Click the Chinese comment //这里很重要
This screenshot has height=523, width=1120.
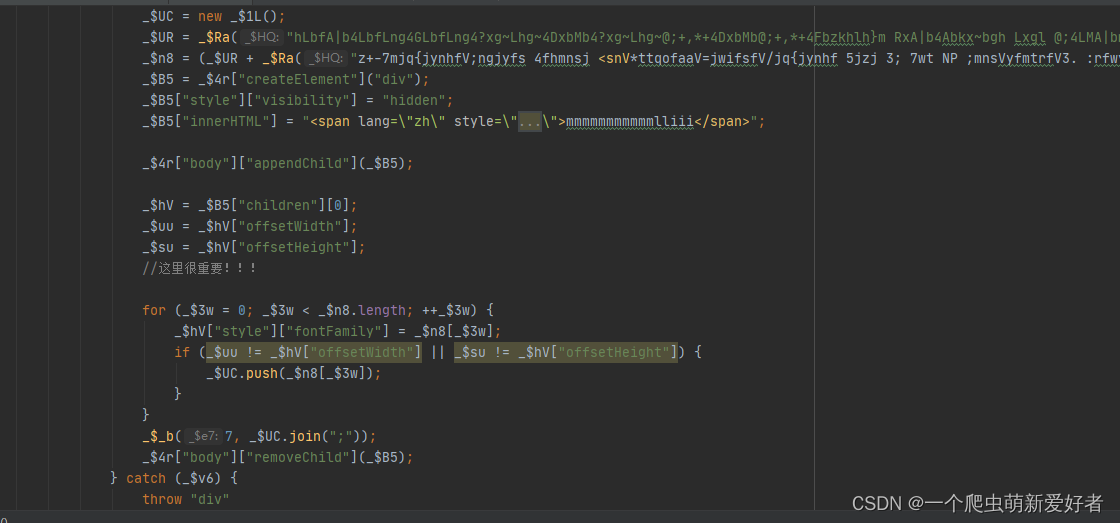pyautogui.click(x=199, y=269)
